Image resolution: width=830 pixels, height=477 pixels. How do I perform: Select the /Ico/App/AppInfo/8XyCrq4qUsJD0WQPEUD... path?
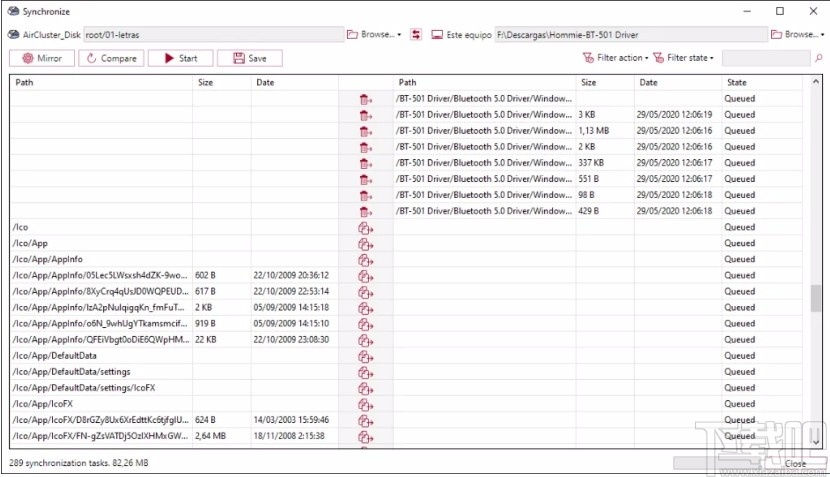101,291
